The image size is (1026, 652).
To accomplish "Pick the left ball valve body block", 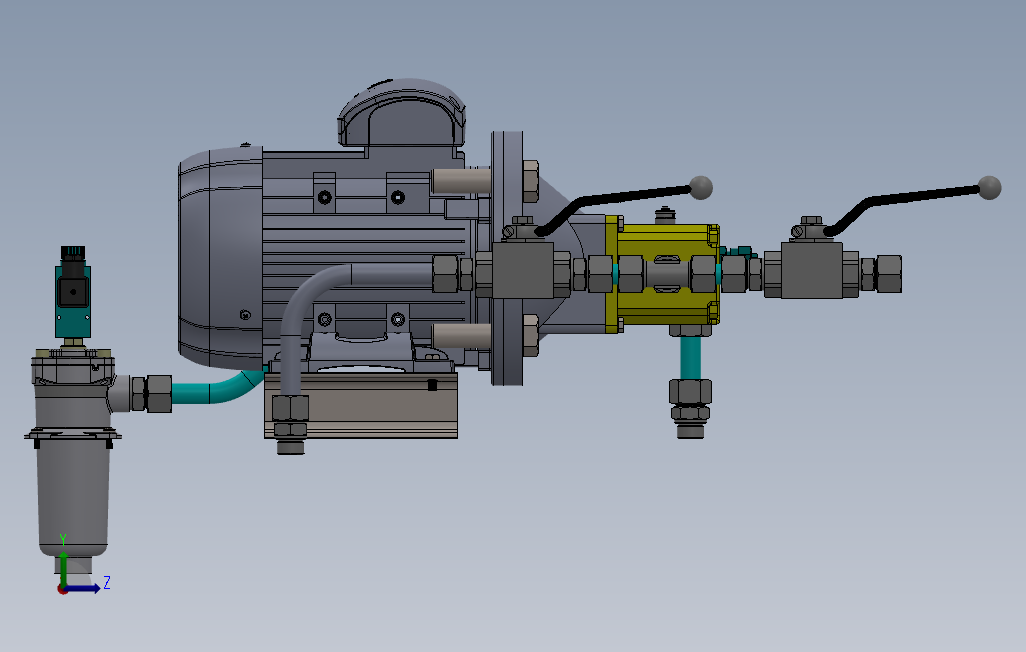I will click(x=523, y=270).
